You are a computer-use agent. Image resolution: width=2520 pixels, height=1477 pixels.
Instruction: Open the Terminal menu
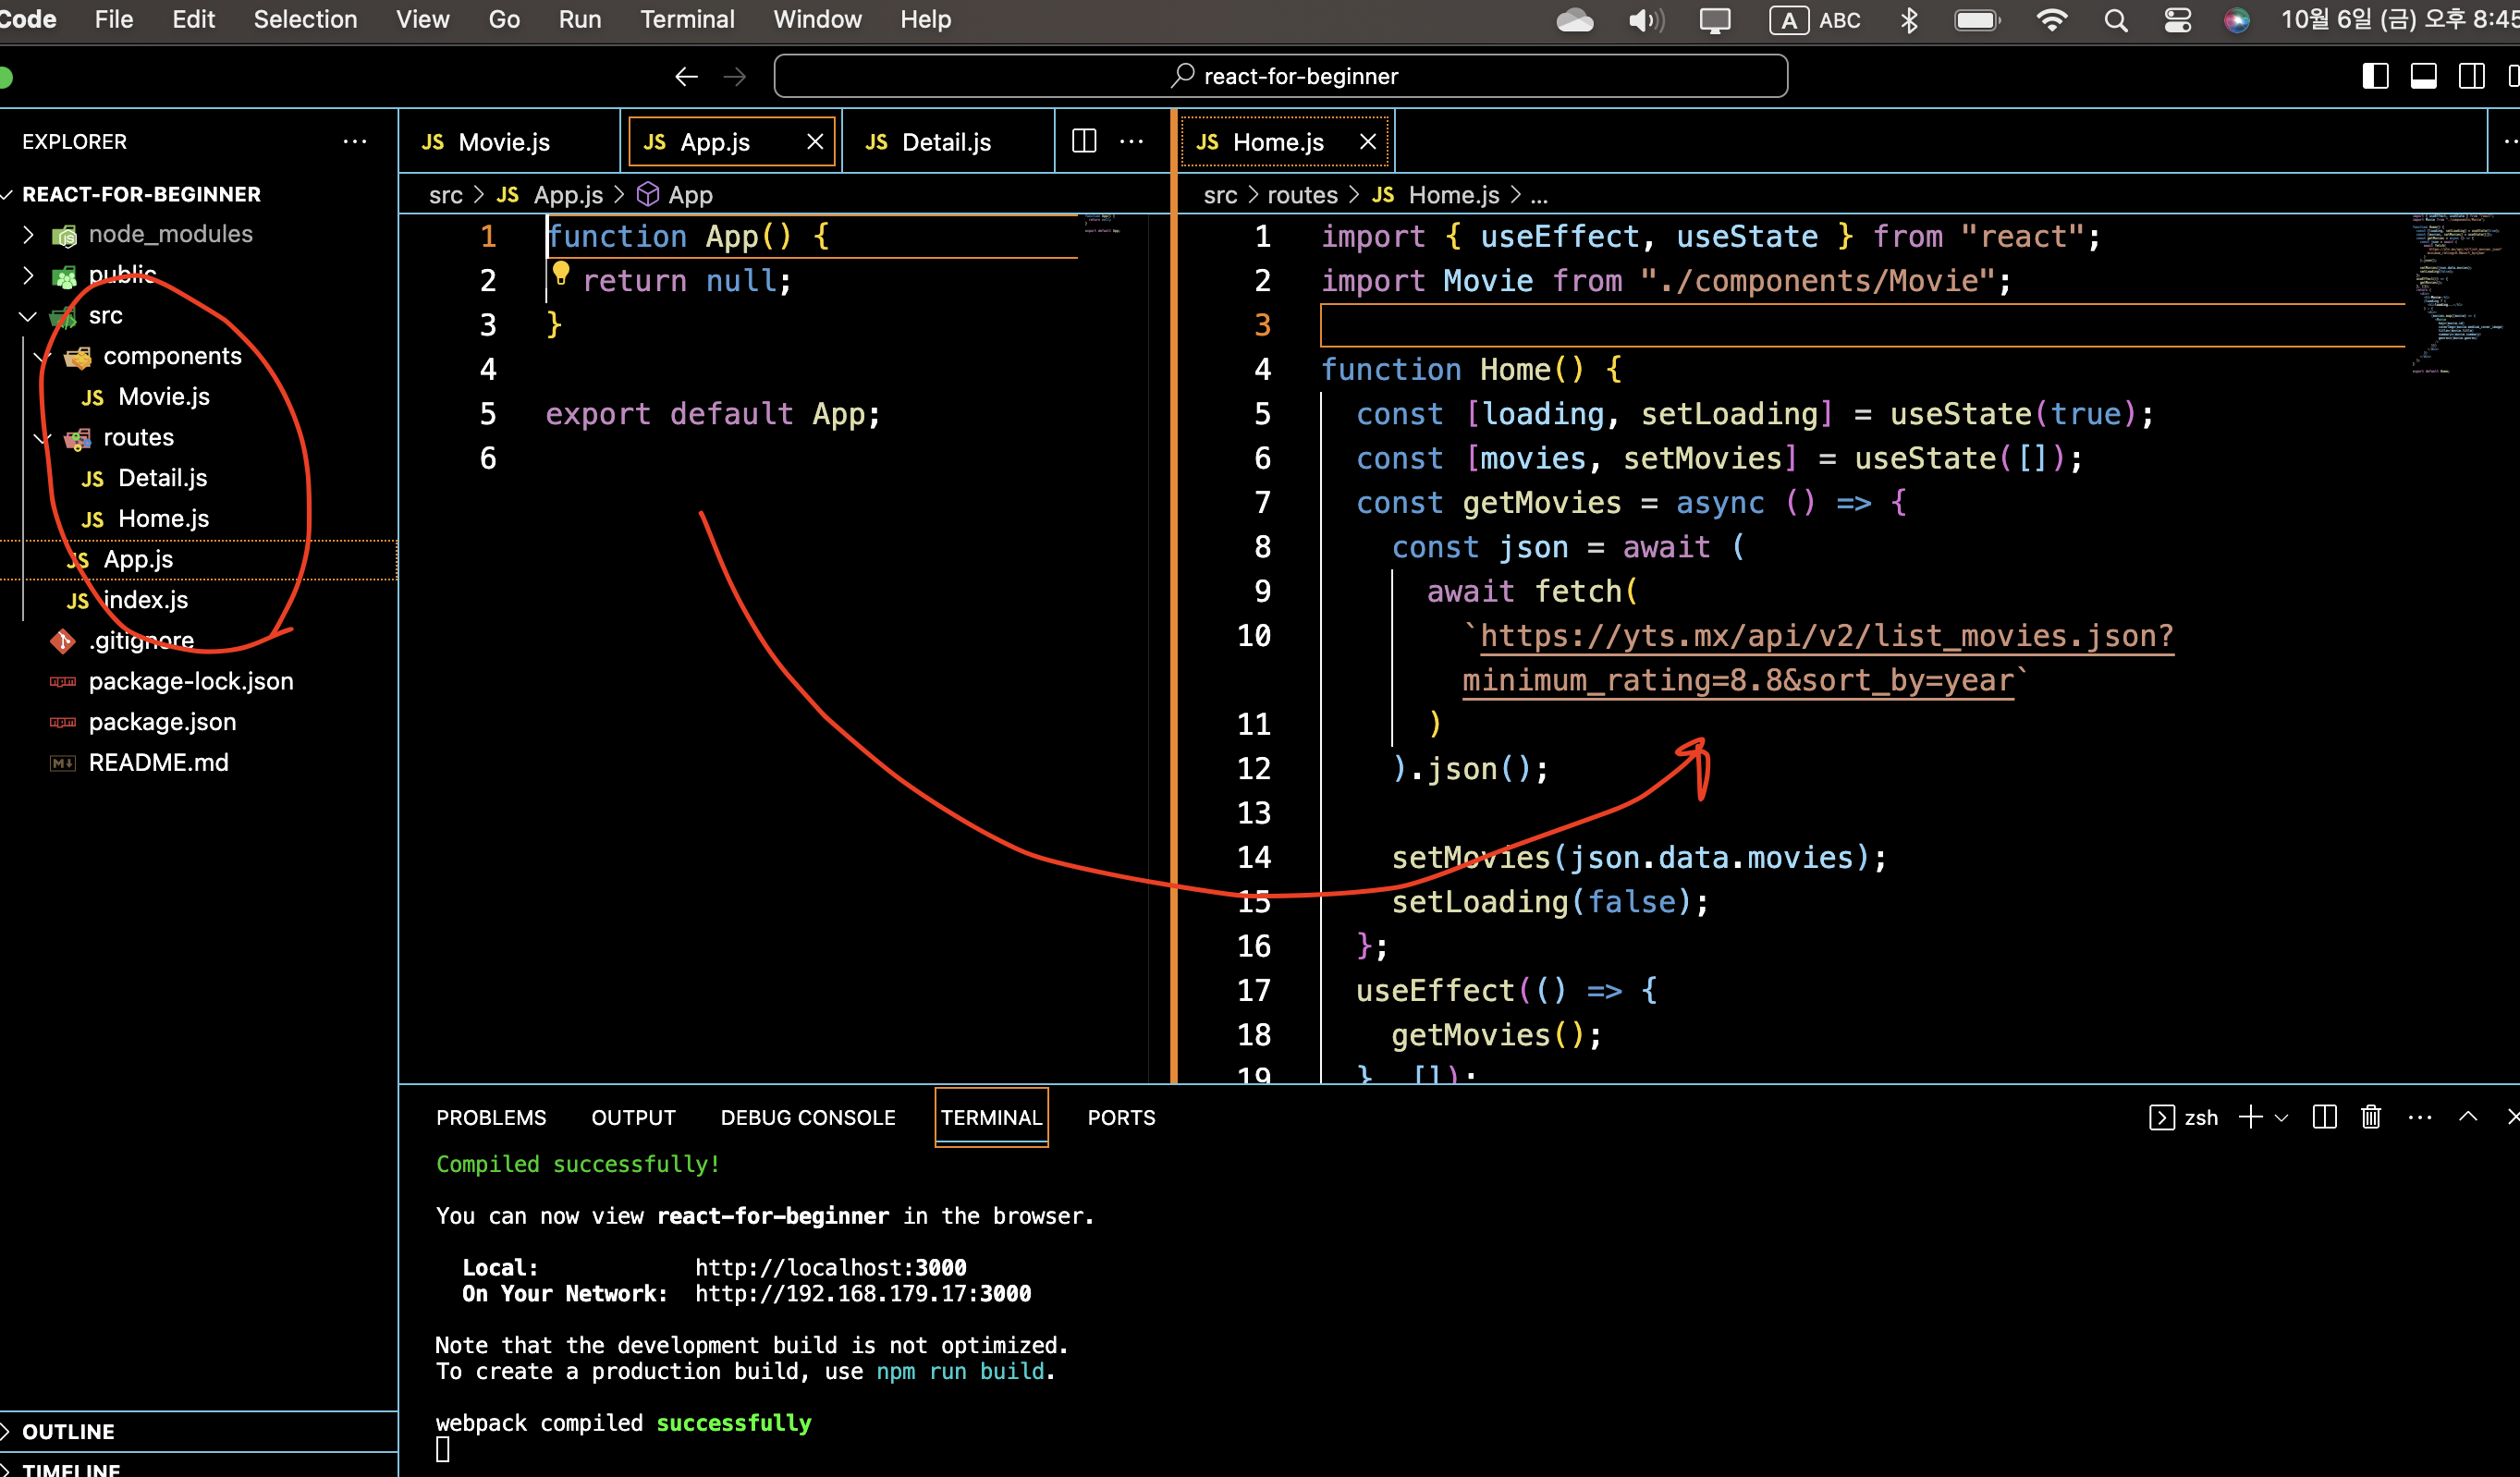point(687,19)
